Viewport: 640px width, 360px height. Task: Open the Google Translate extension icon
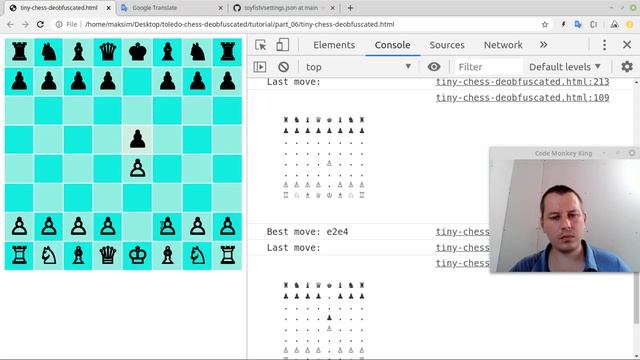(x=578, y=24)
